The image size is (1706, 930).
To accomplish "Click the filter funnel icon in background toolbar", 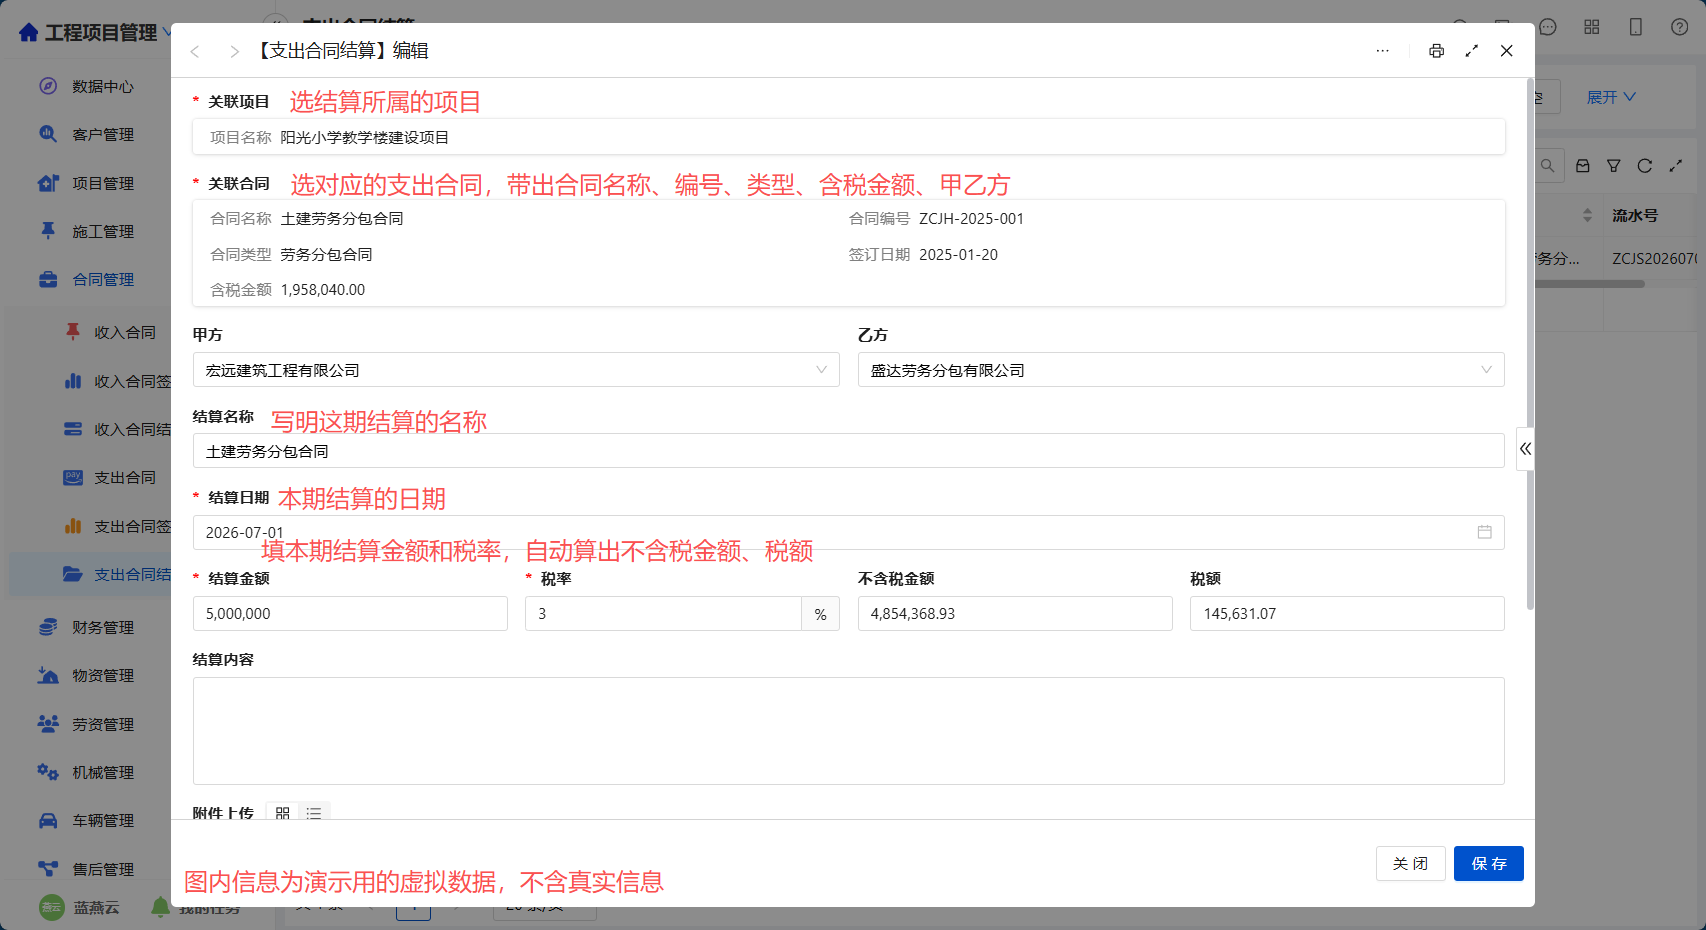I will pos(1614,166).
